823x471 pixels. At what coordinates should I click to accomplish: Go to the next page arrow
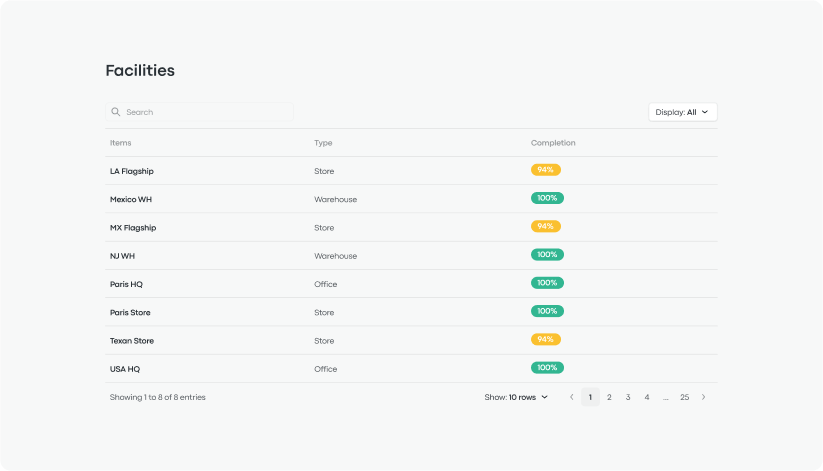tap(703, 397)
